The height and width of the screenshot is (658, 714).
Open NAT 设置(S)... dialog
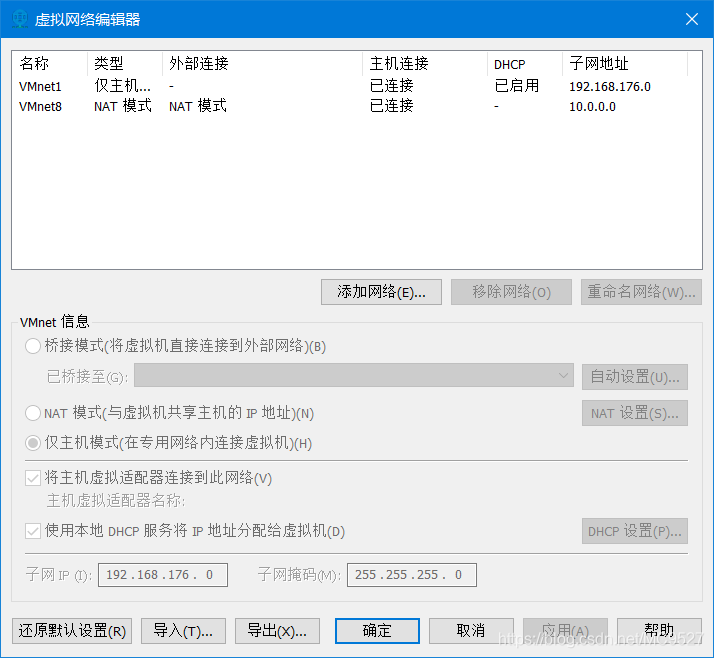pyautogui.click(x=635, y=413)
